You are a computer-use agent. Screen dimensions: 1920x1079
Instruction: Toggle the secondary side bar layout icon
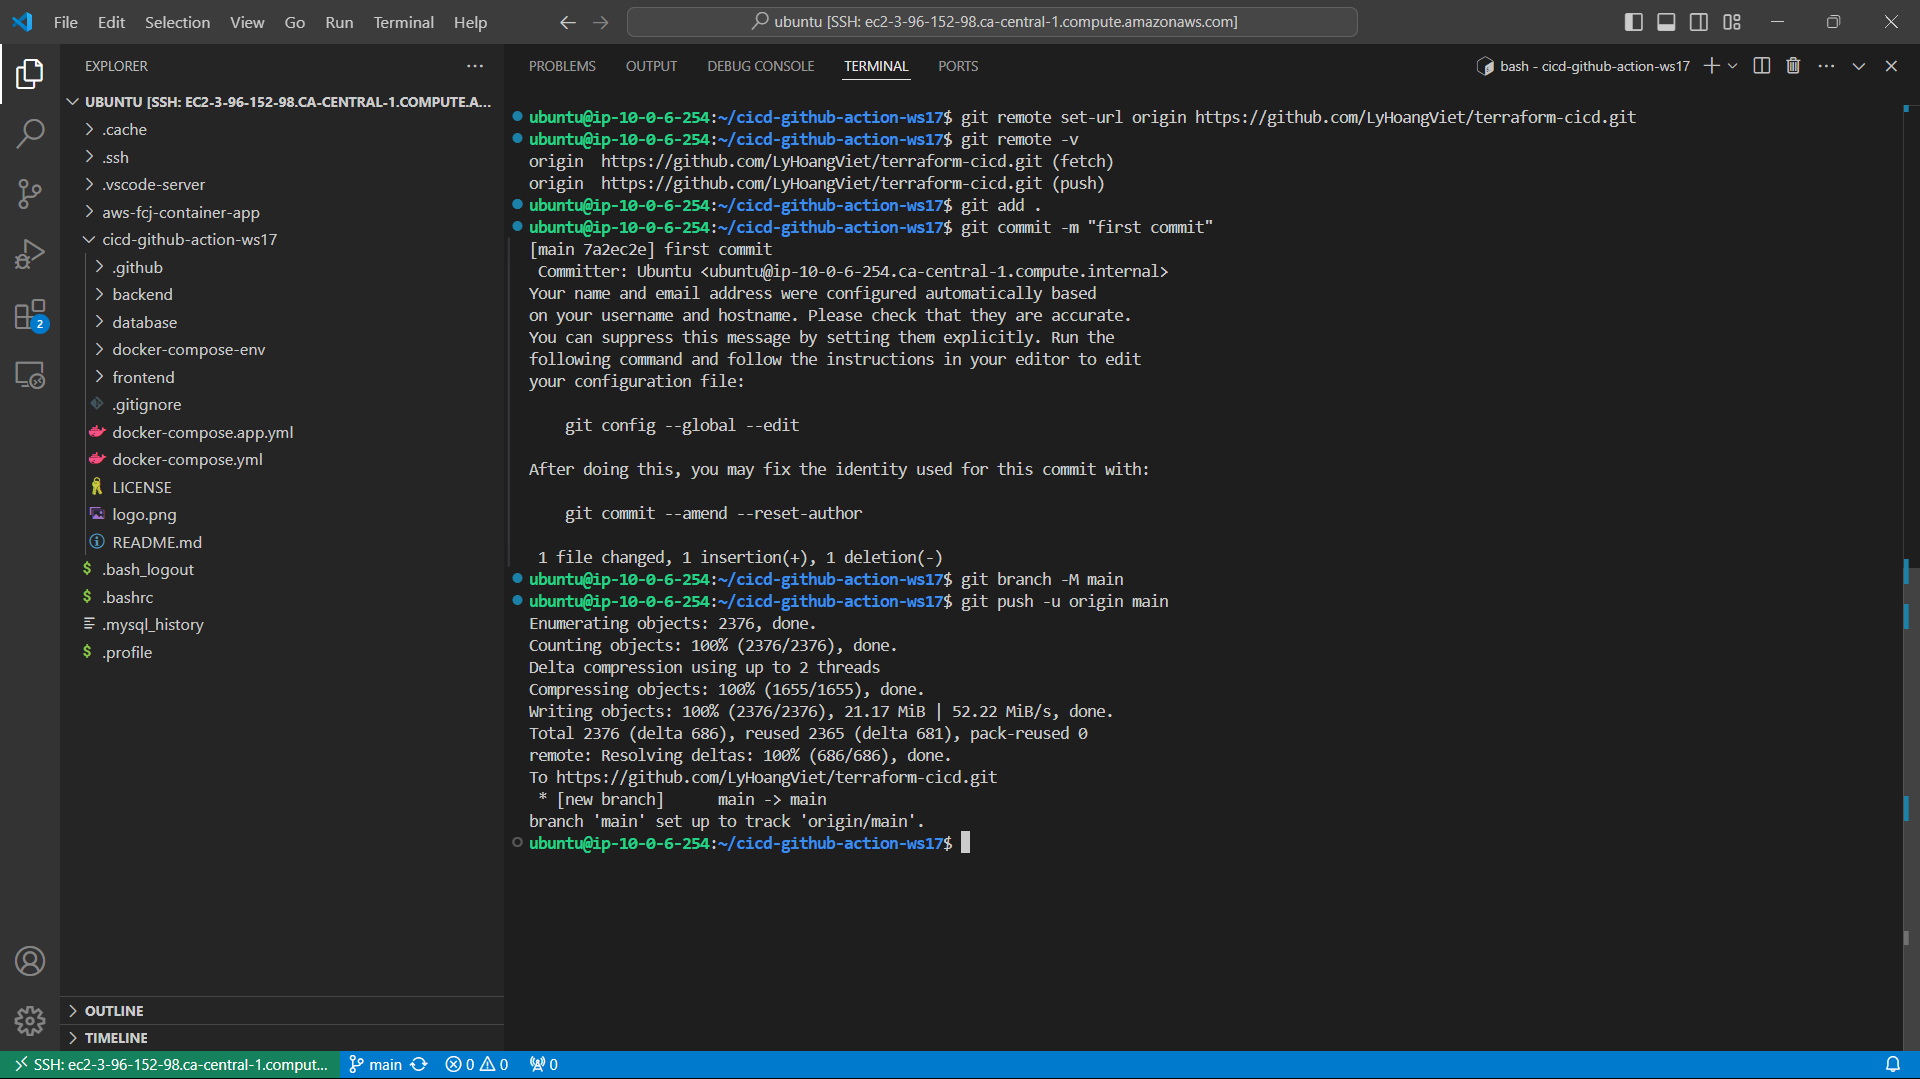[x=1699, y=22]
